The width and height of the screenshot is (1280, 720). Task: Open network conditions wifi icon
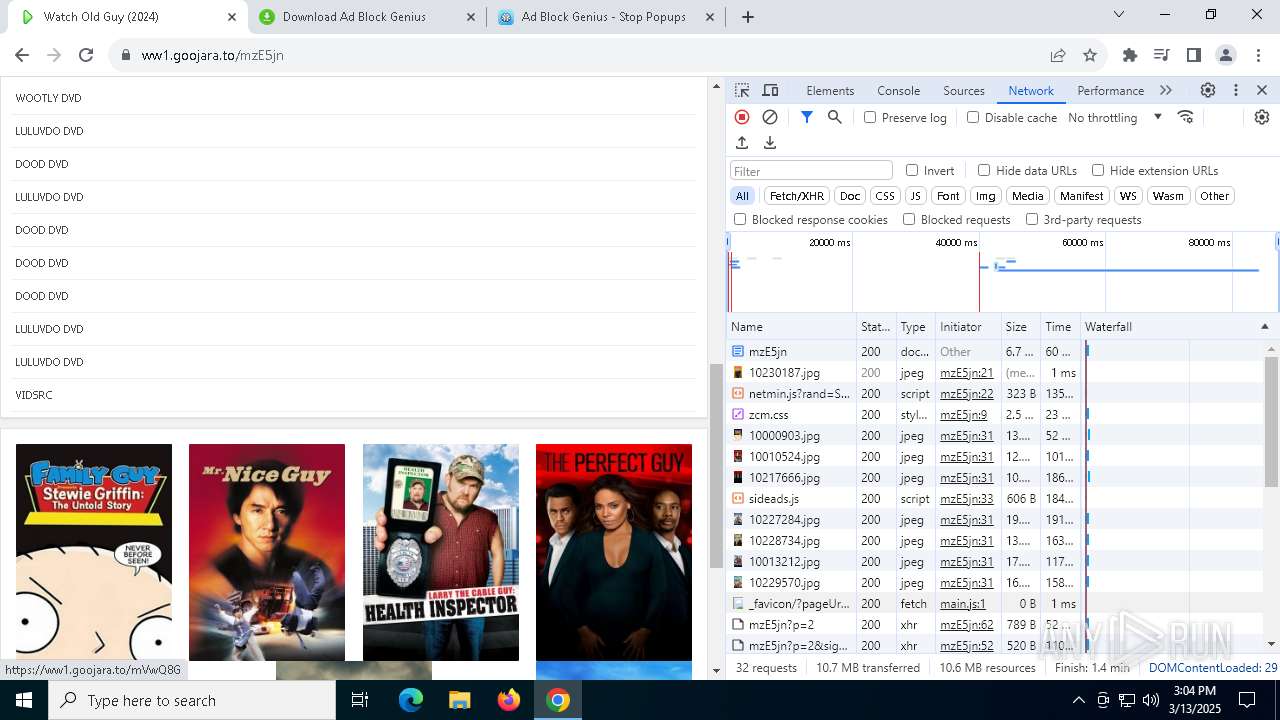pyautogui.click(x=1186, y=117)
